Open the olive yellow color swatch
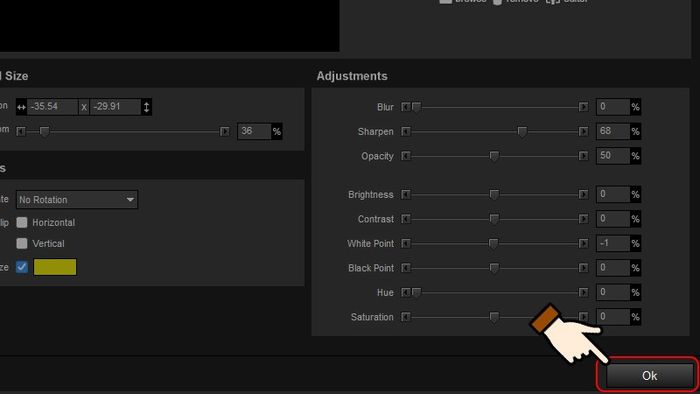 [x=55, y=267]
